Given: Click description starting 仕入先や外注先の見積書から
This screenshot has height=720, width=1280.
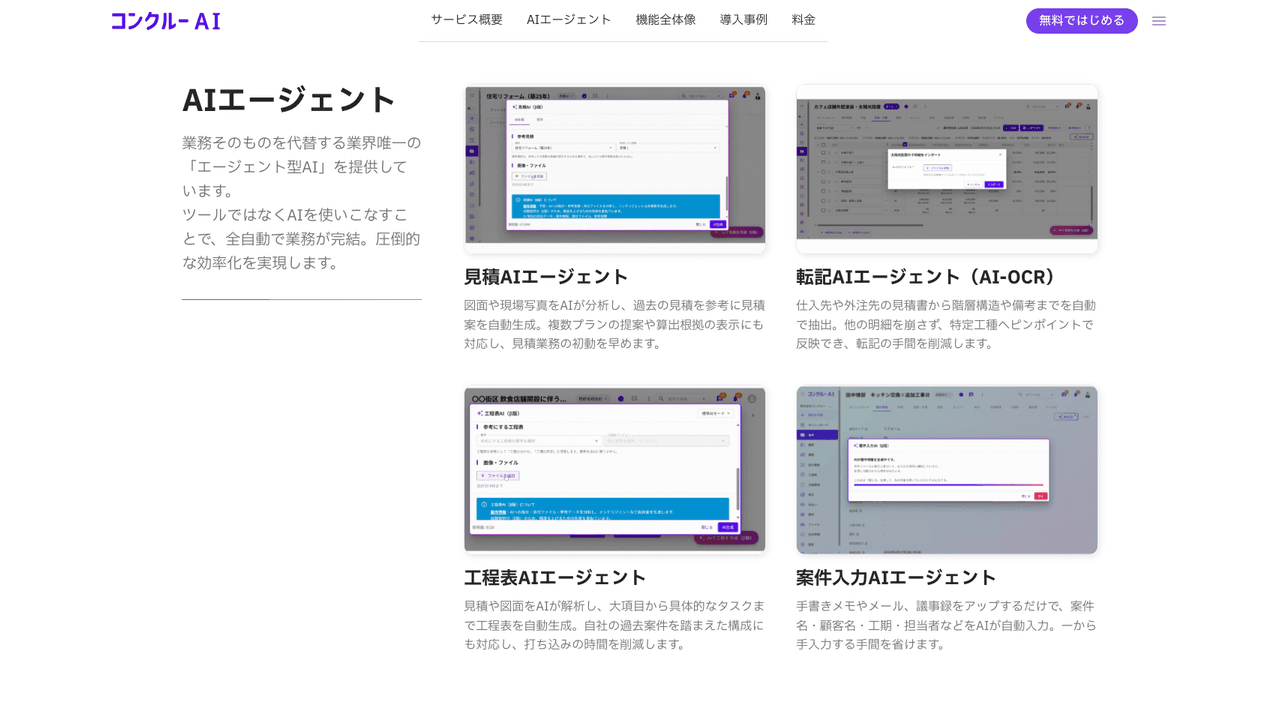Looking at the screenshot, I should tap(946, 324).
